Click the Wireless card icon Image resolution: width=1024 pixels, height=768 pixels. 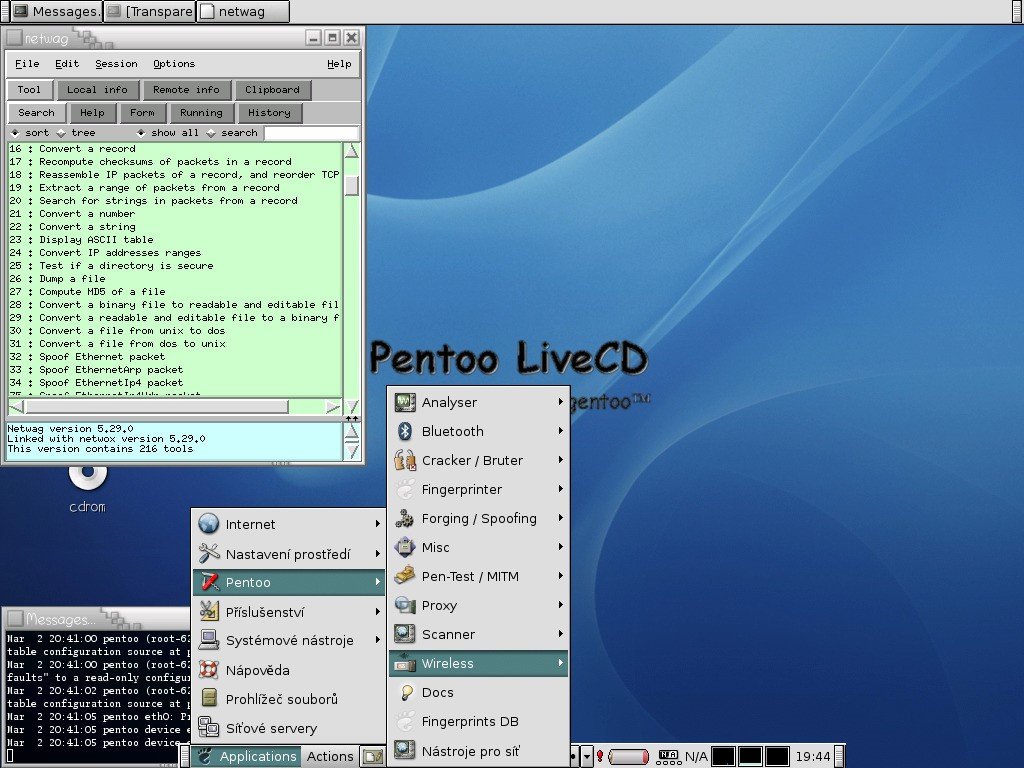tap(405, 664)
